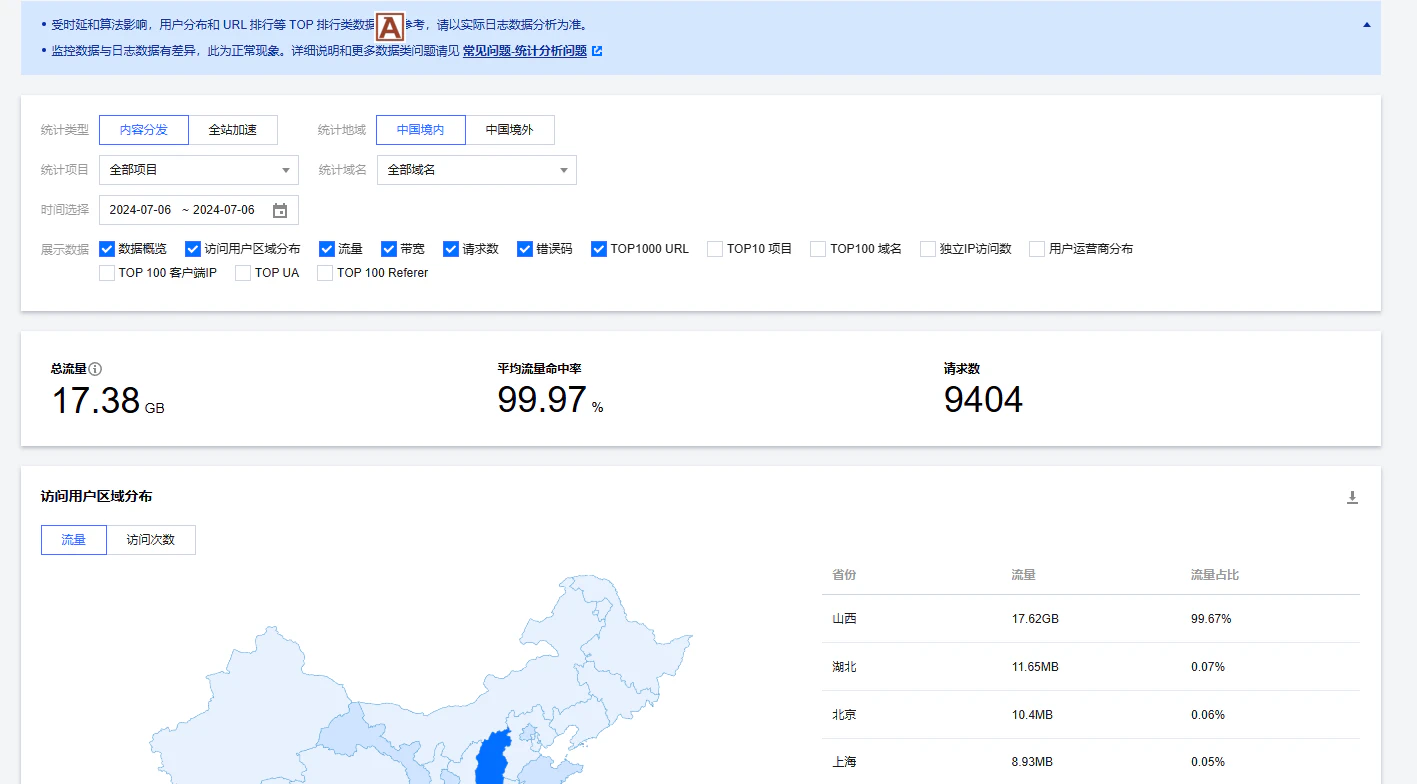Disable the 错误码 checkbox

click(524, 248)
